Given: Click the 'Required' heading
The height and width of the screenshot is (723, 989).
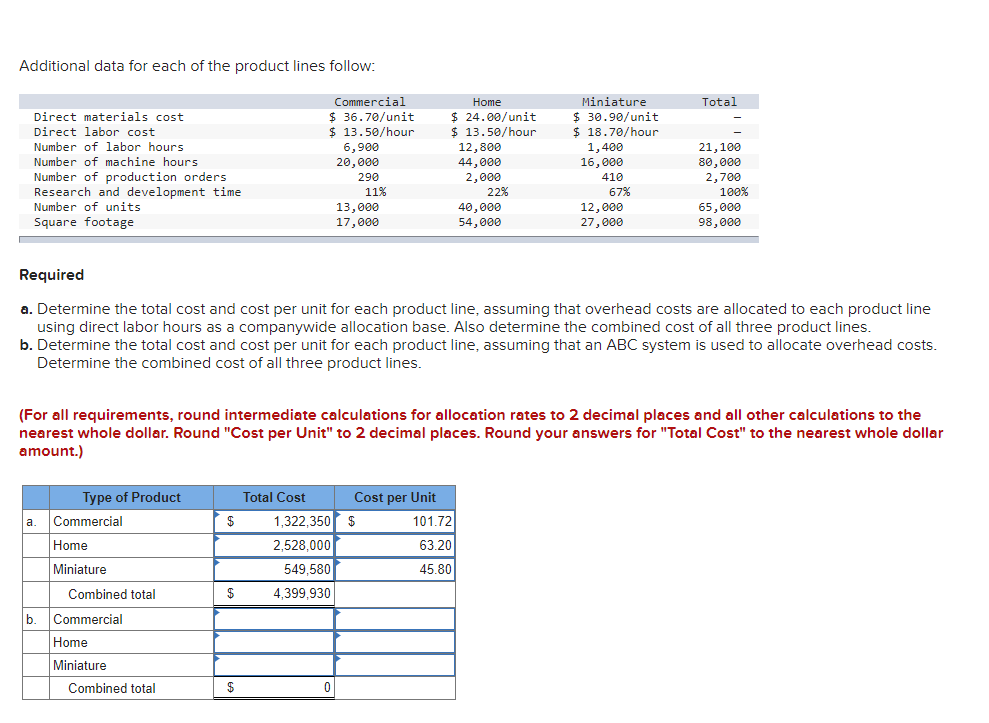Looking at the screenshot, I should [x=51, y=274].
